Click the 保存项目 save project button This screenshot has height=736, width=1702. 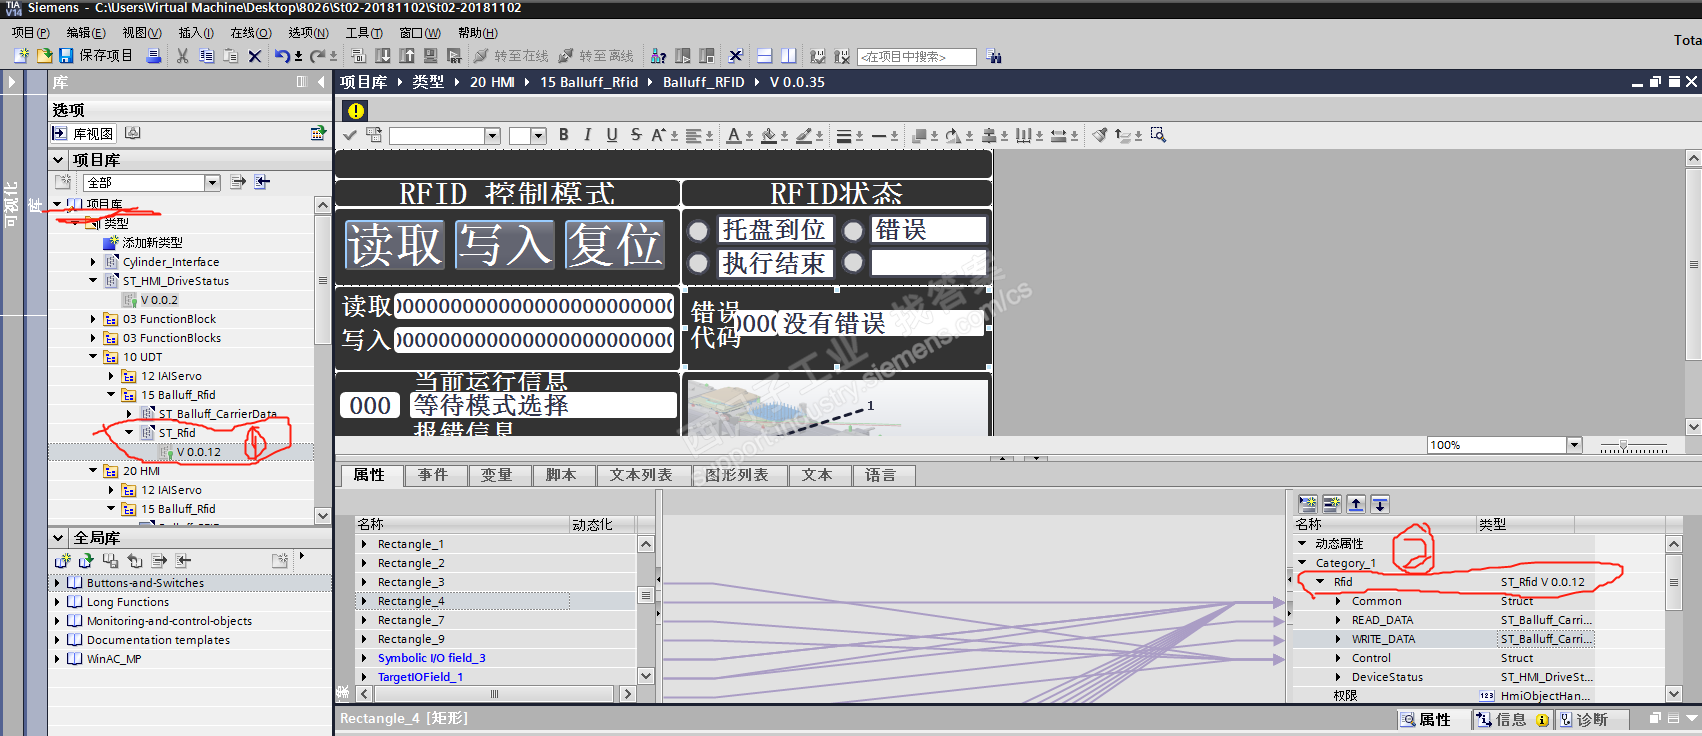click(x=96, y=56)
